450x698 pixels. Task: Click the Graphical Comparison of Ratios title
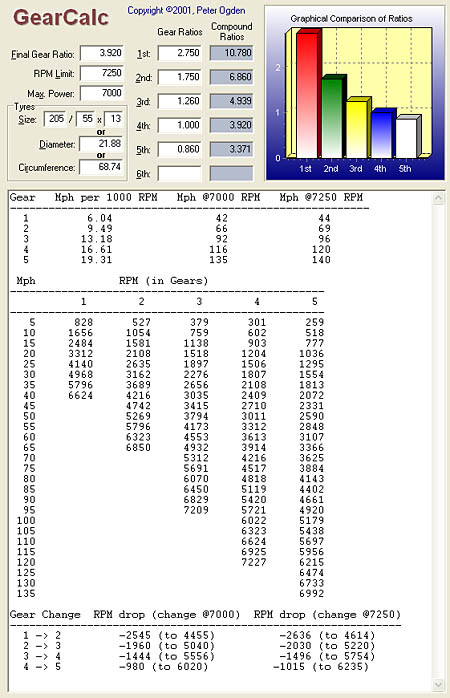coord(351,19)
